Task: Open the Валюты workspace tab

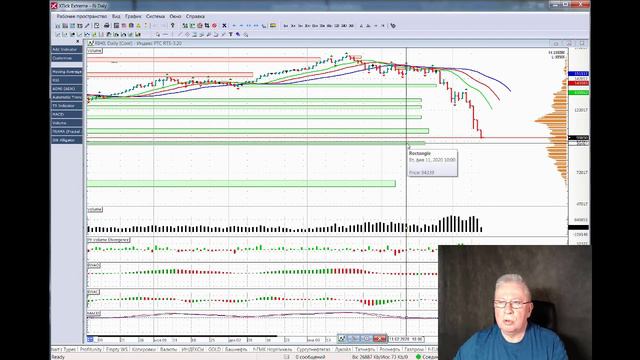Action: pyautogui.click(x=168, y=350)
